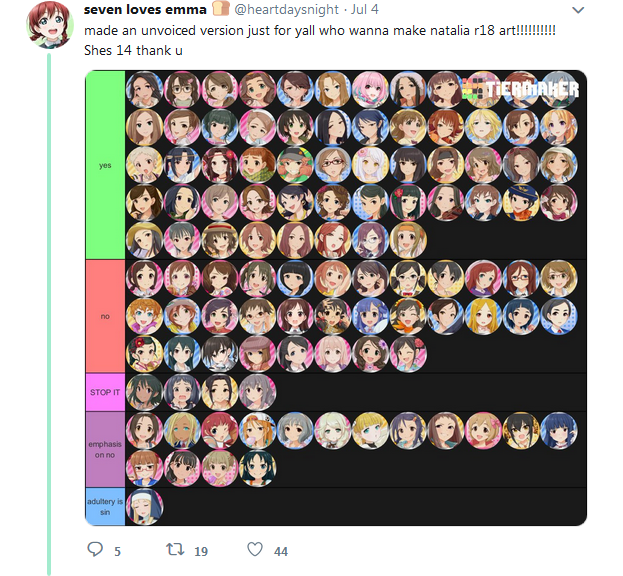Open the profile avatar of seven loves emma
Image resolution: width=623 pixels, height=576 pixels.
coord(50,25)
